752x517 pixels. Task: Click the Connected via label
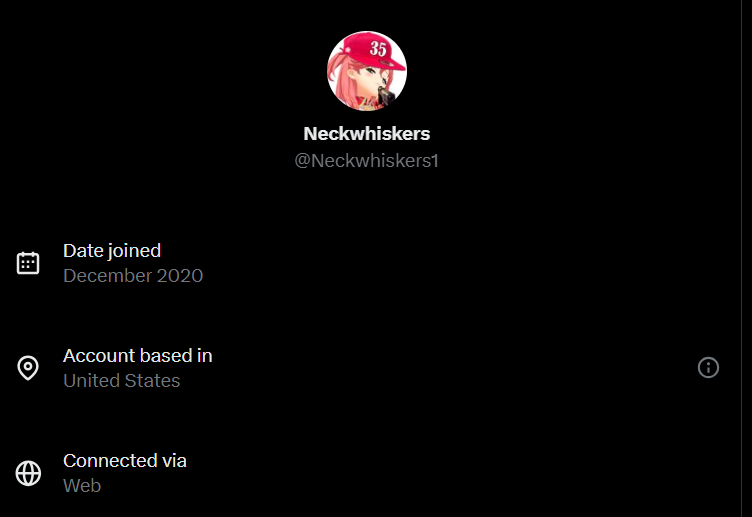(x=124, y=460)
